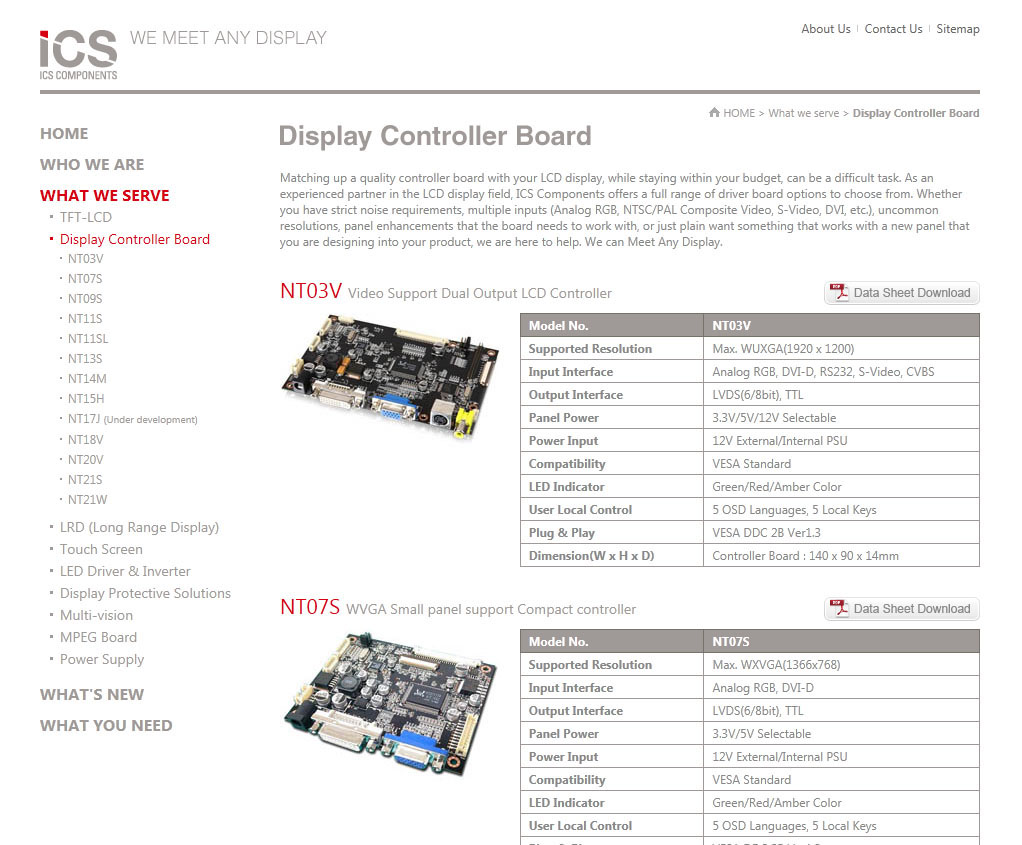Jump to NT21W in sidebar list
The width and height of the screenshot is (1022, 845).
pos(87,499)
